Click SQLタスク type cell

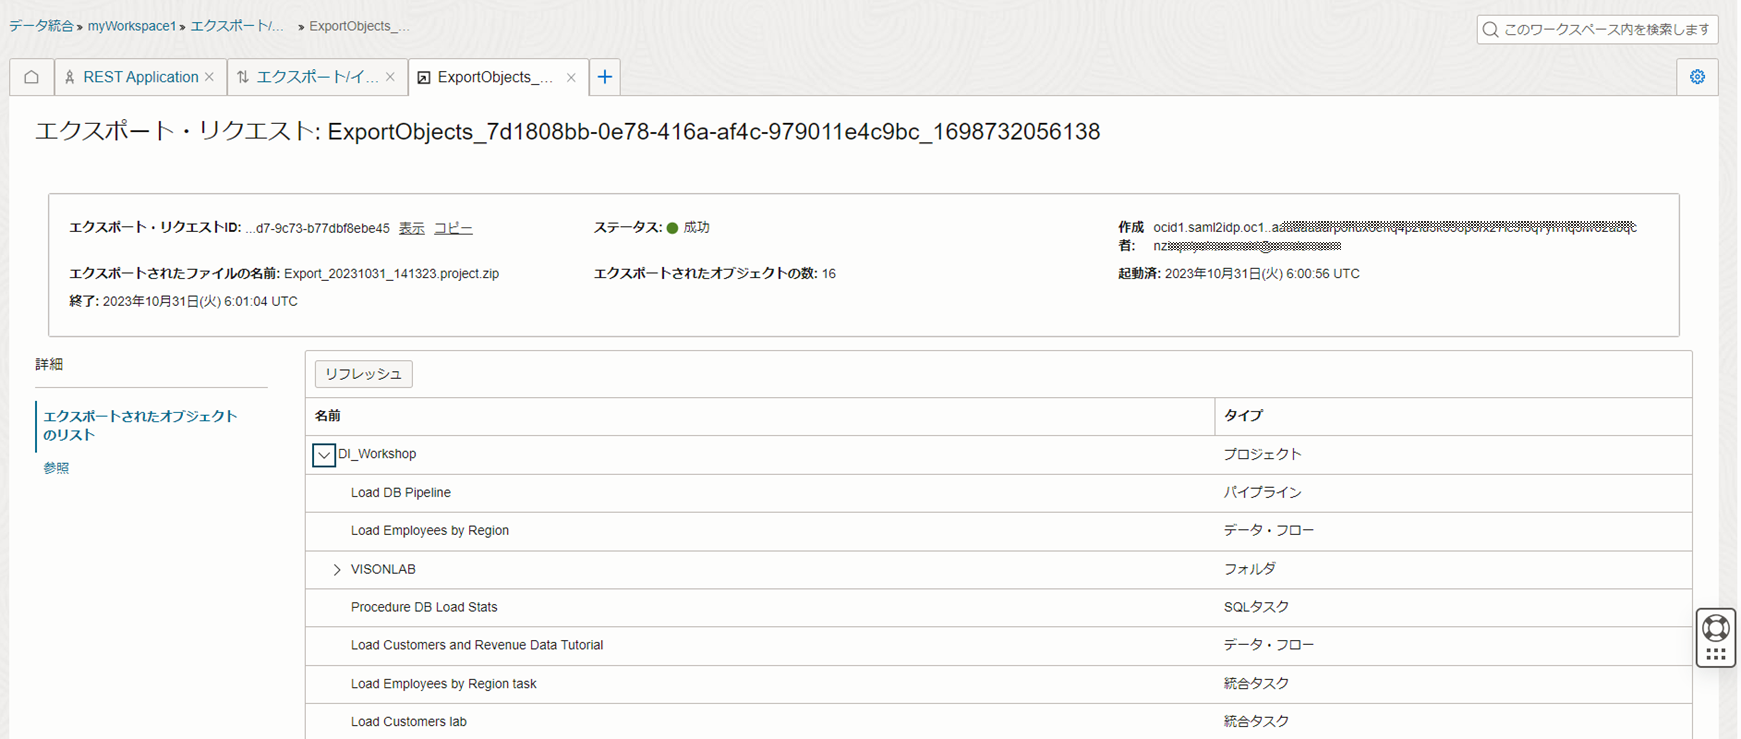point(1256,608)
